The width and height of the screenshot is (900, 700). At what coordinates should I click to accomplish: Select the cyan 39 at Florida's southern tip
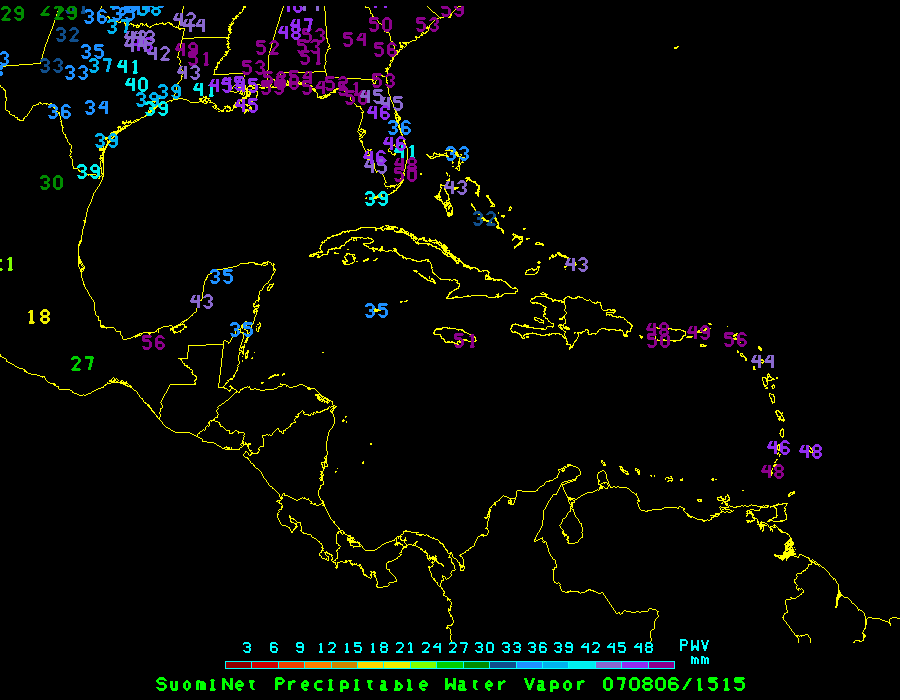coord(376,198)
